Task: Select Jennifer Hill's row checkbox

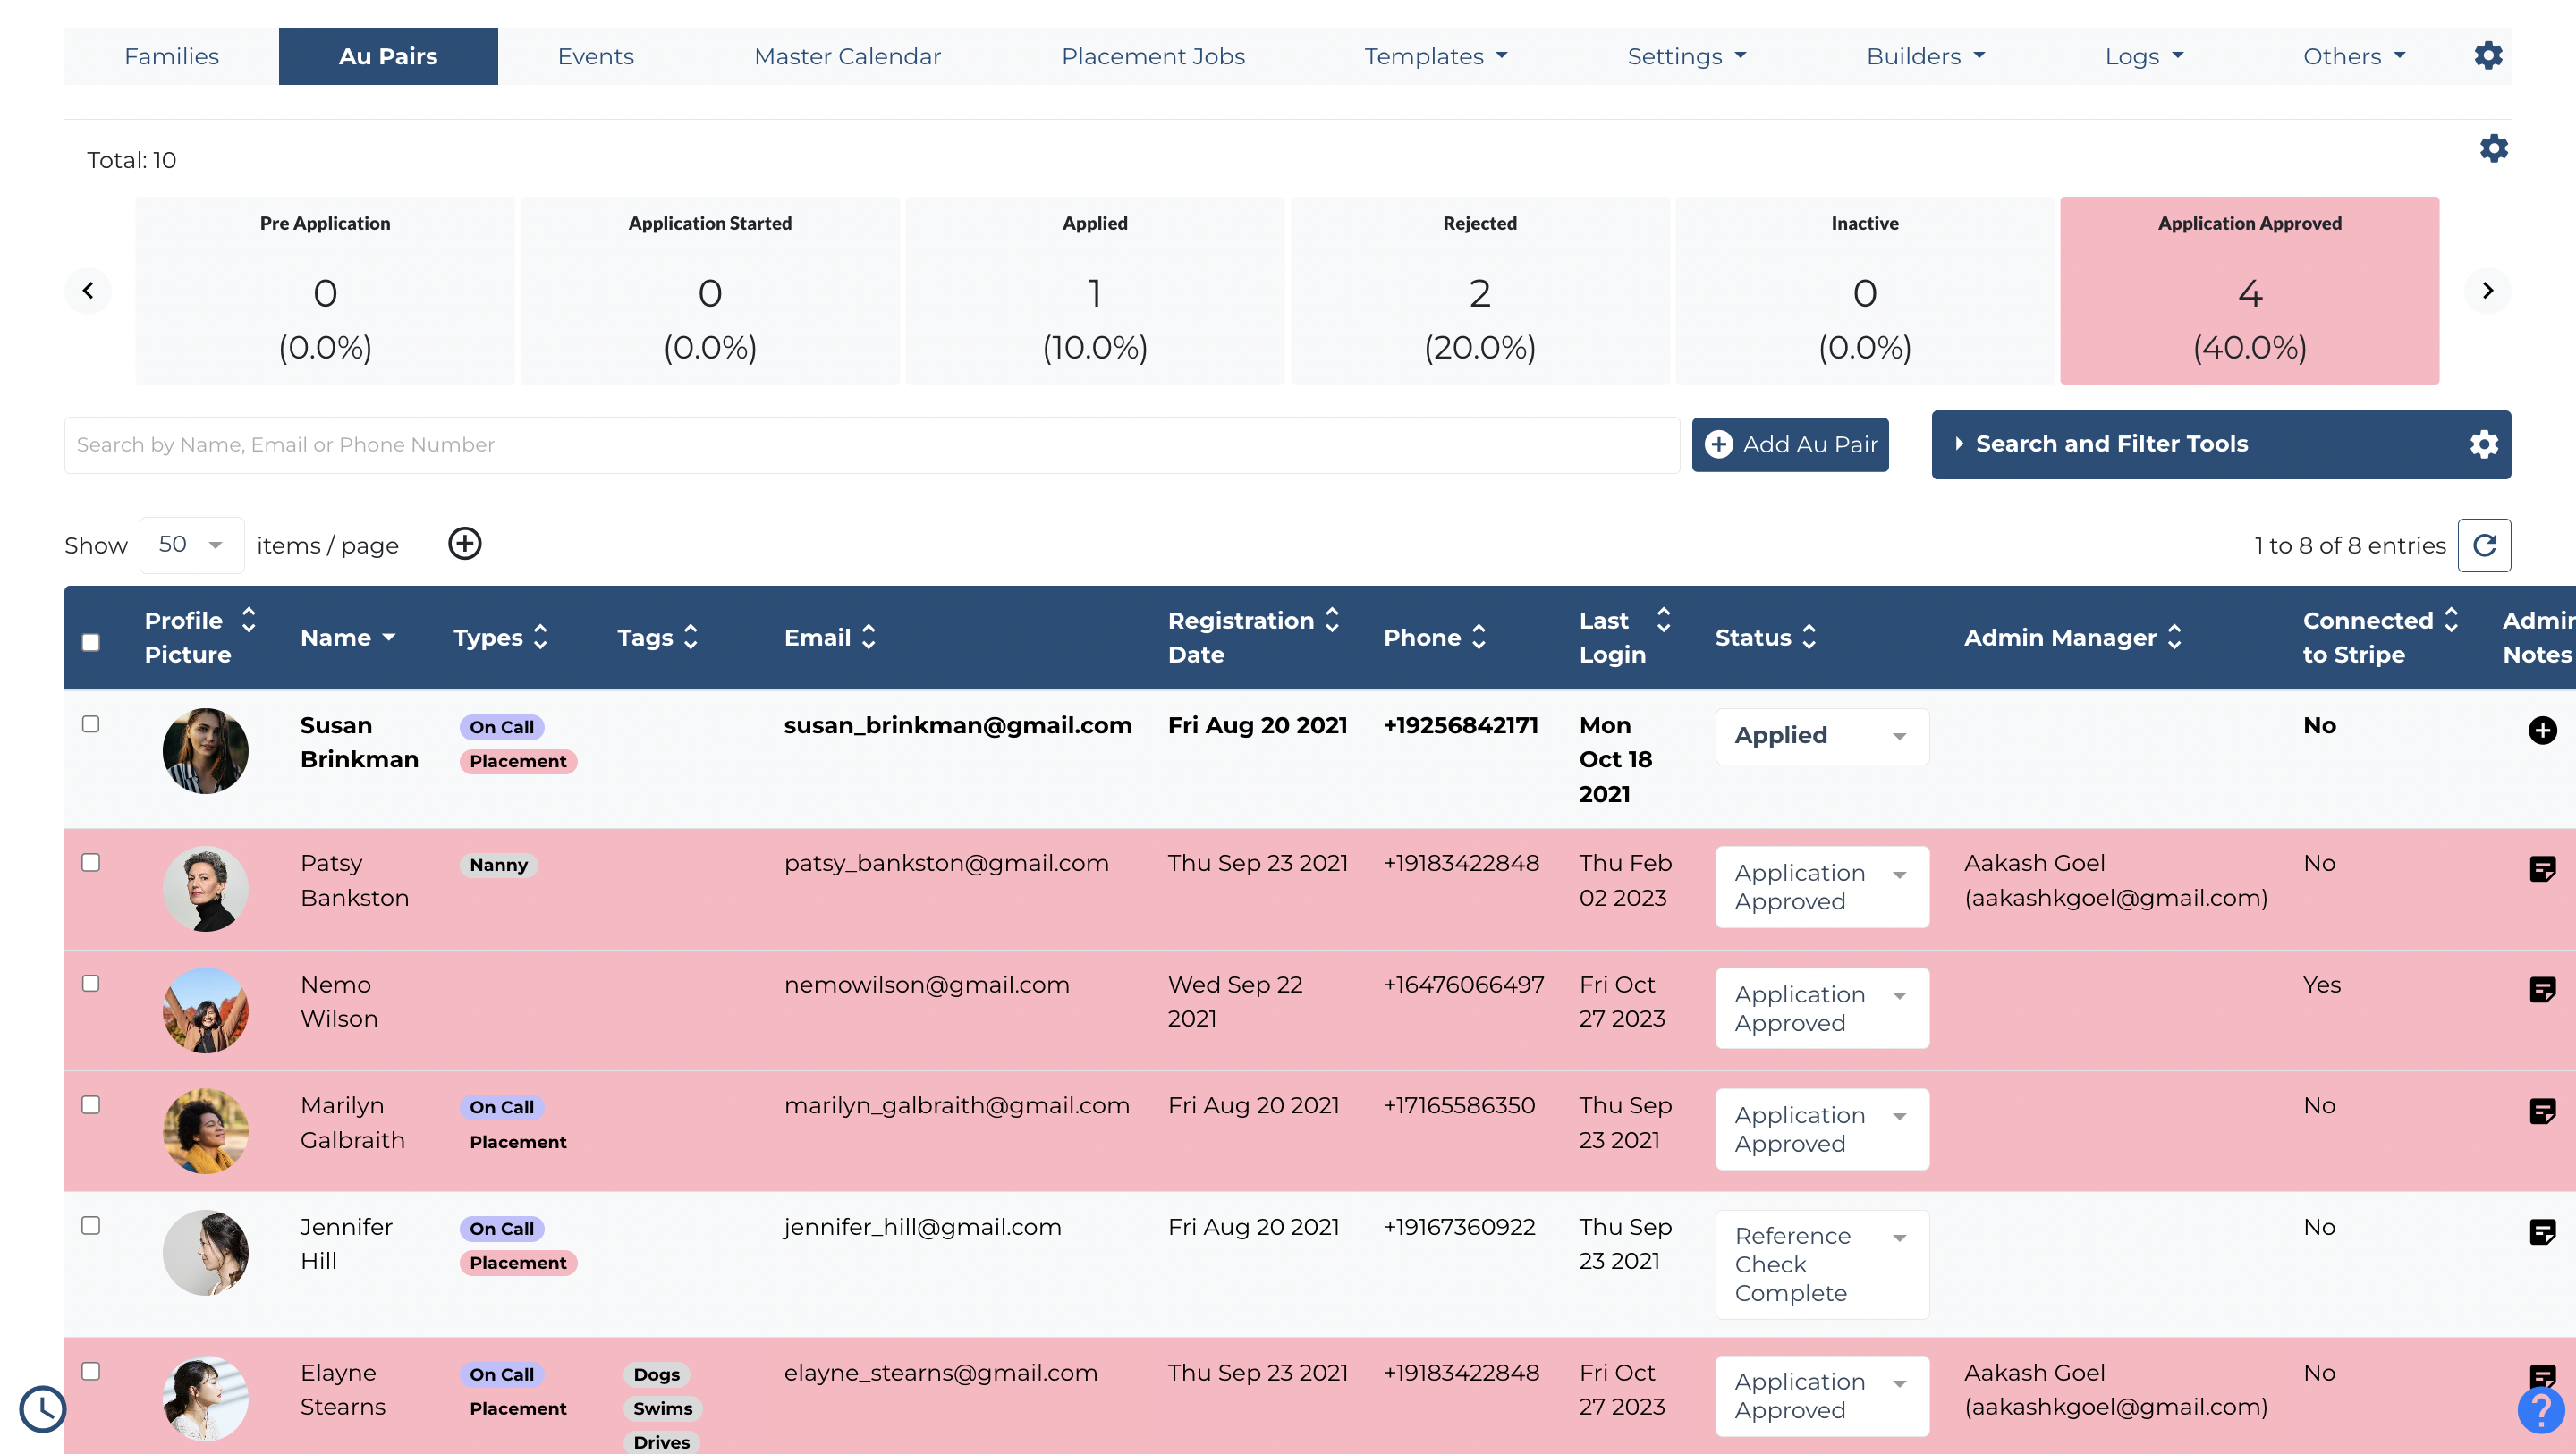Action: coord(91,1226)
